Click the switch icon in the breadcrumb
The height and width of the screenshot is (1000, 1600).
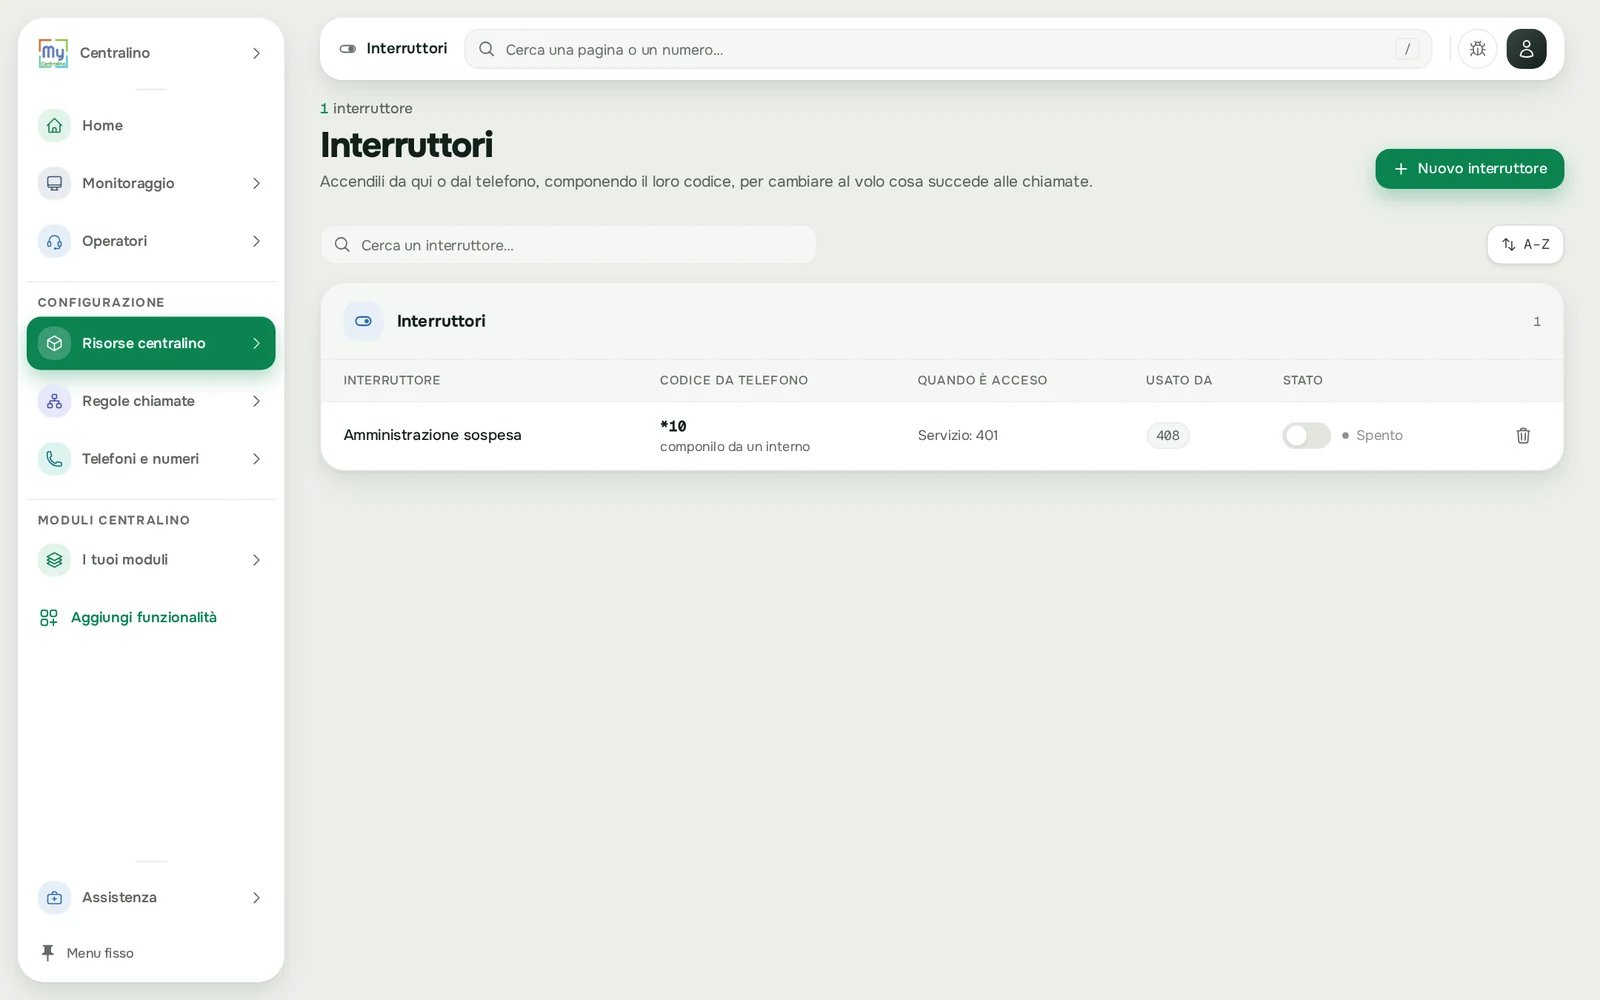click(x=348, y=49)
